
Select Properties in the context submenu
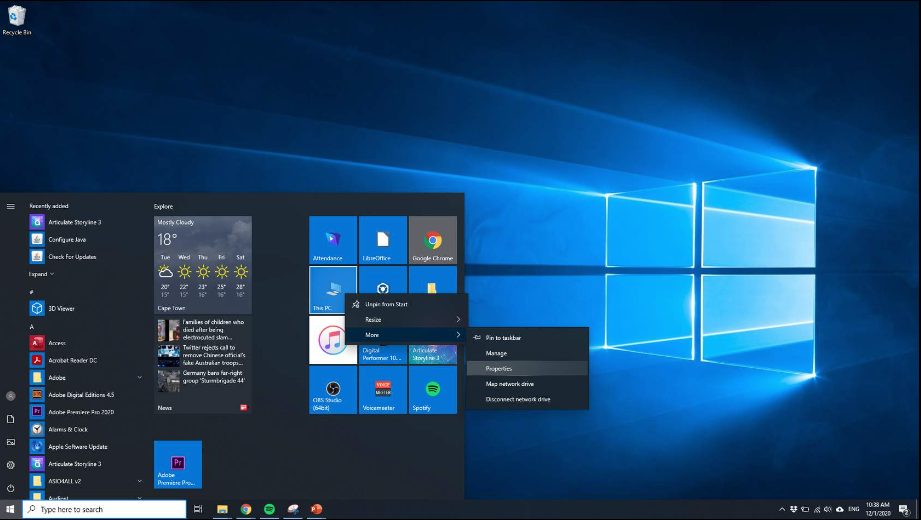499,369
